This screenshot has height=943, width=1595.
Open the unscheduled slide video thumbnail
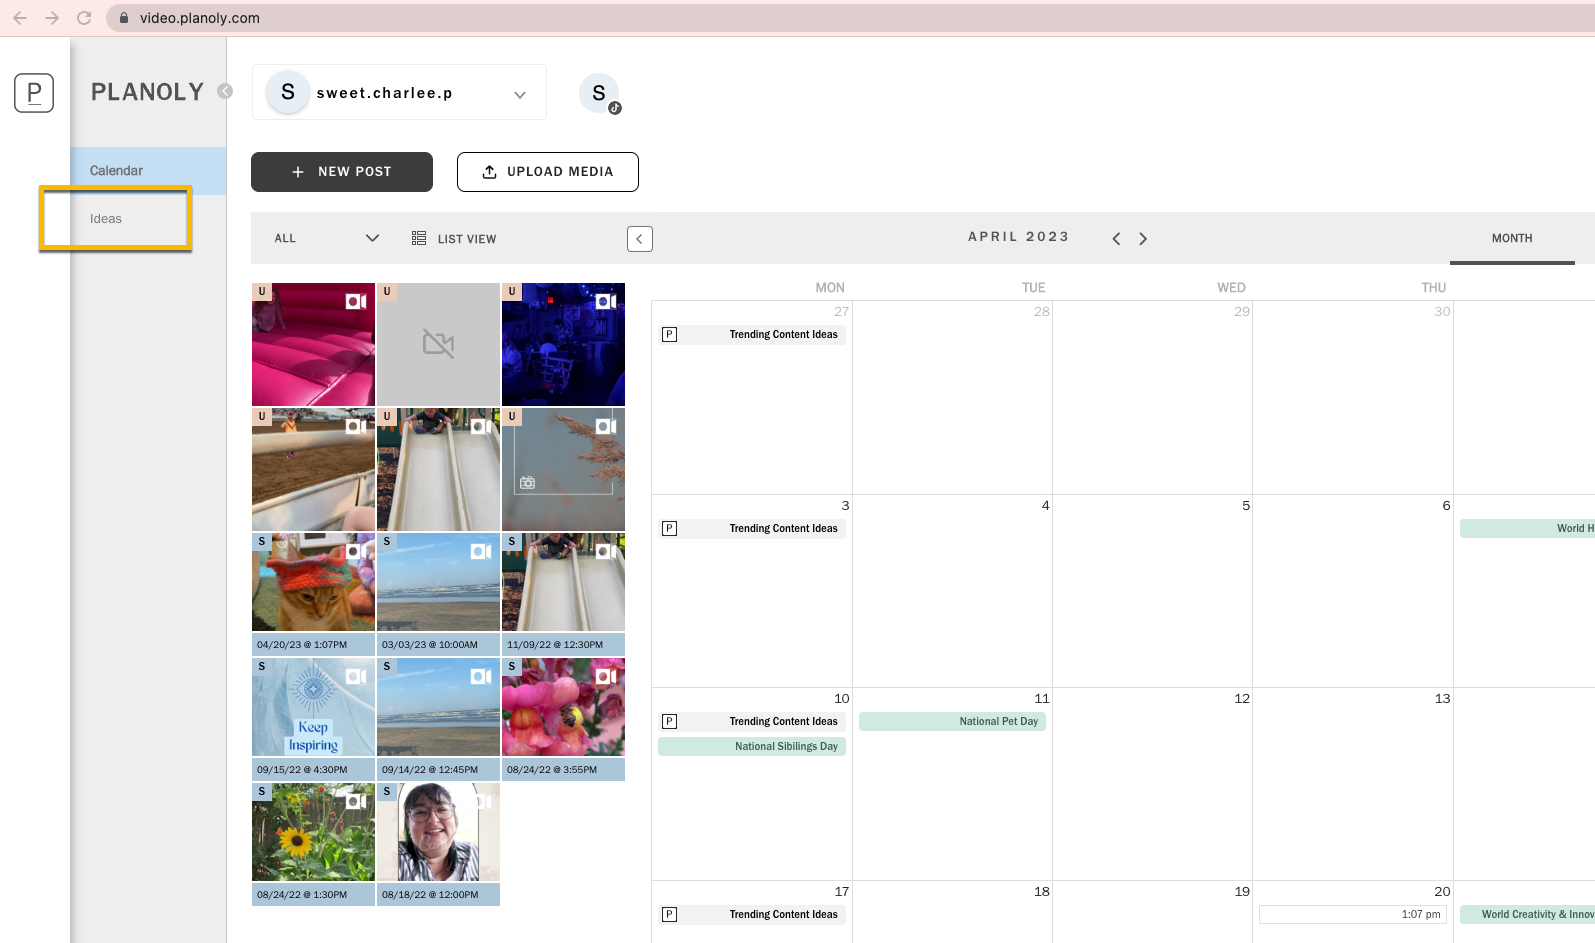tap(438, 469)
